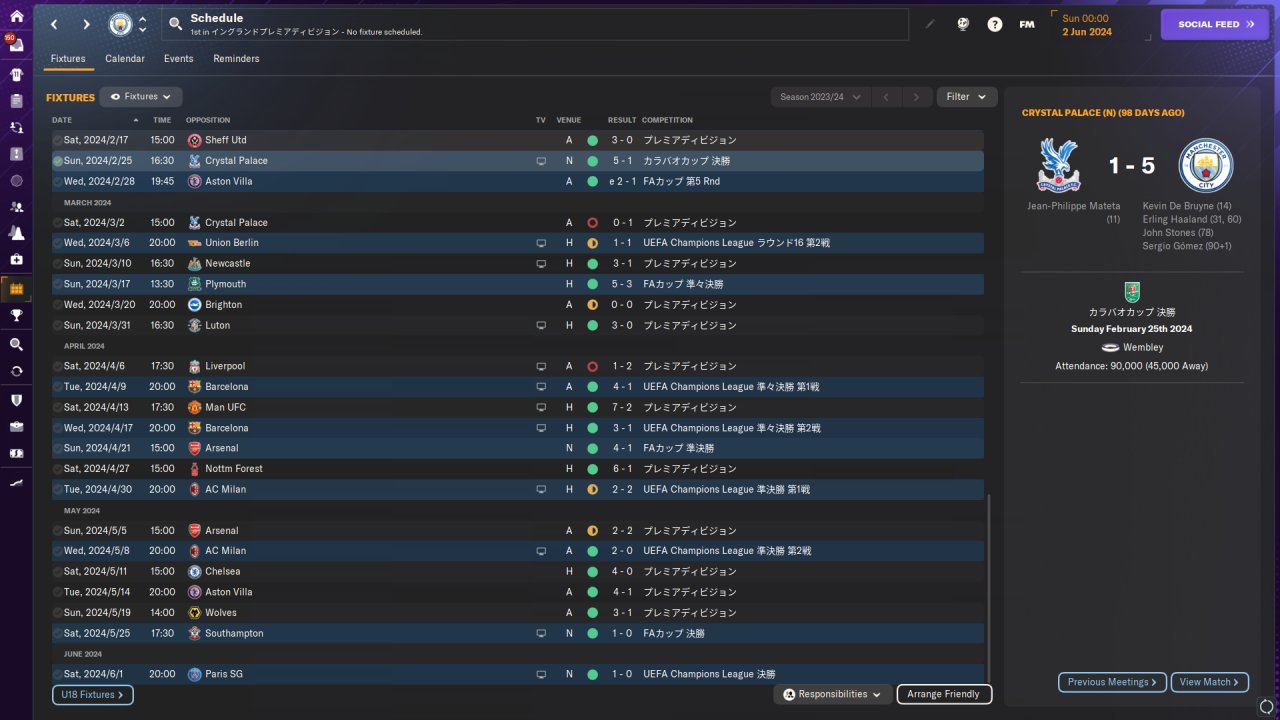Click the Liverpool badge in fixture list
Viewport: 1280px width, 720px height.
point(194,366)
